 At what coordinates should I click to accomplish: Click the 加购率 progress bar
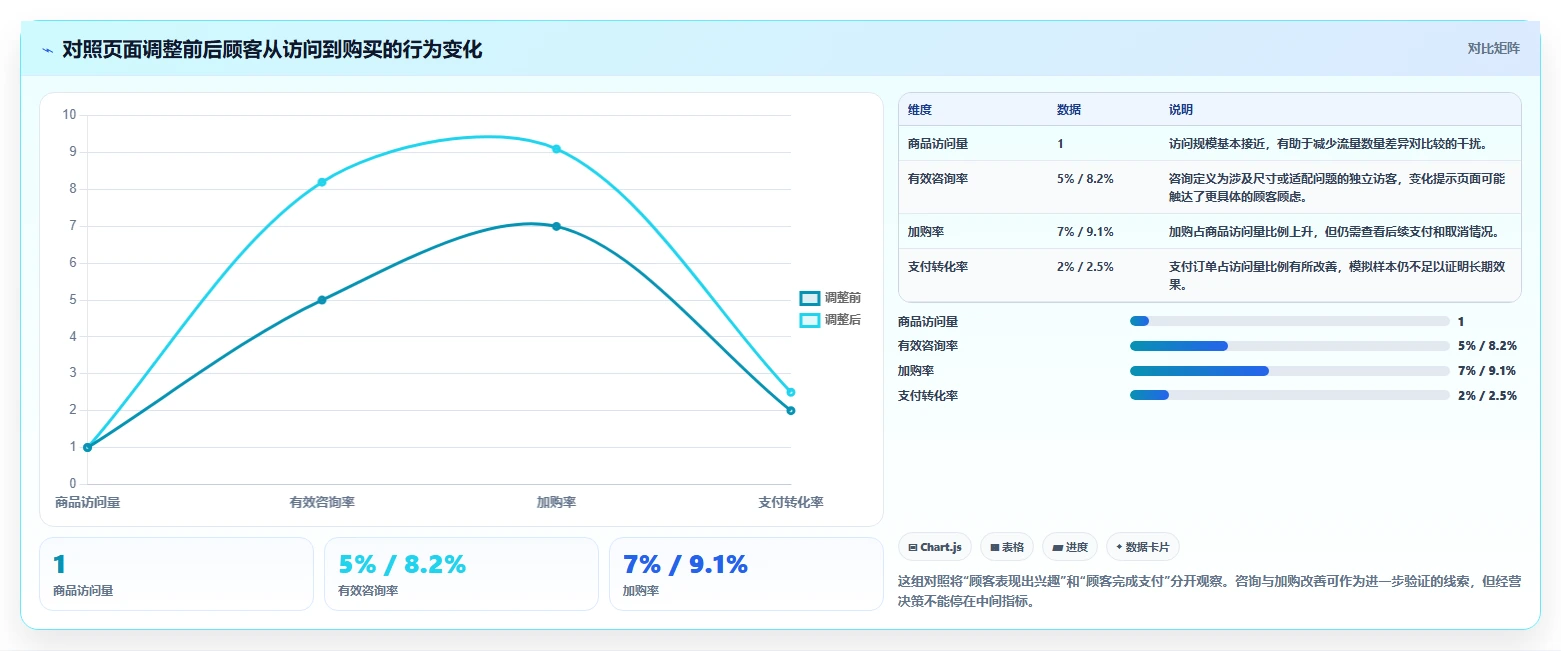[1289, 371]
